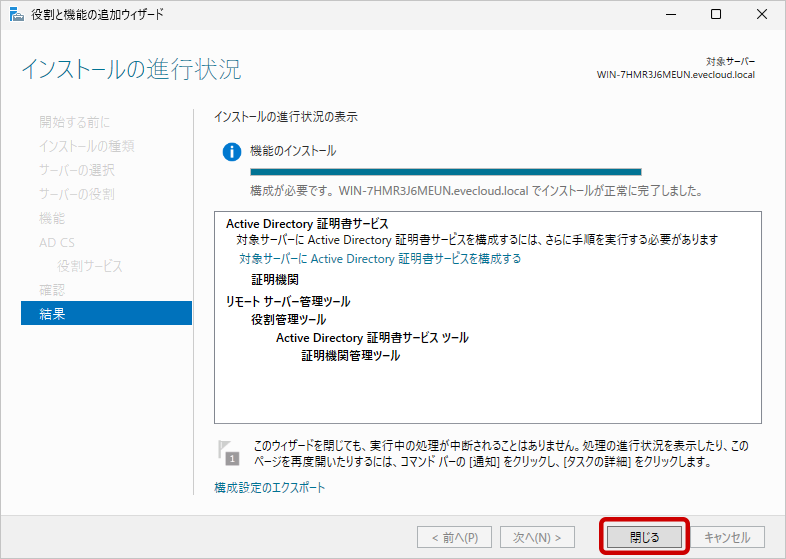Minimize the wizard window
The height and width of the screenshot is (559, 786).
(x=669, y=15)
